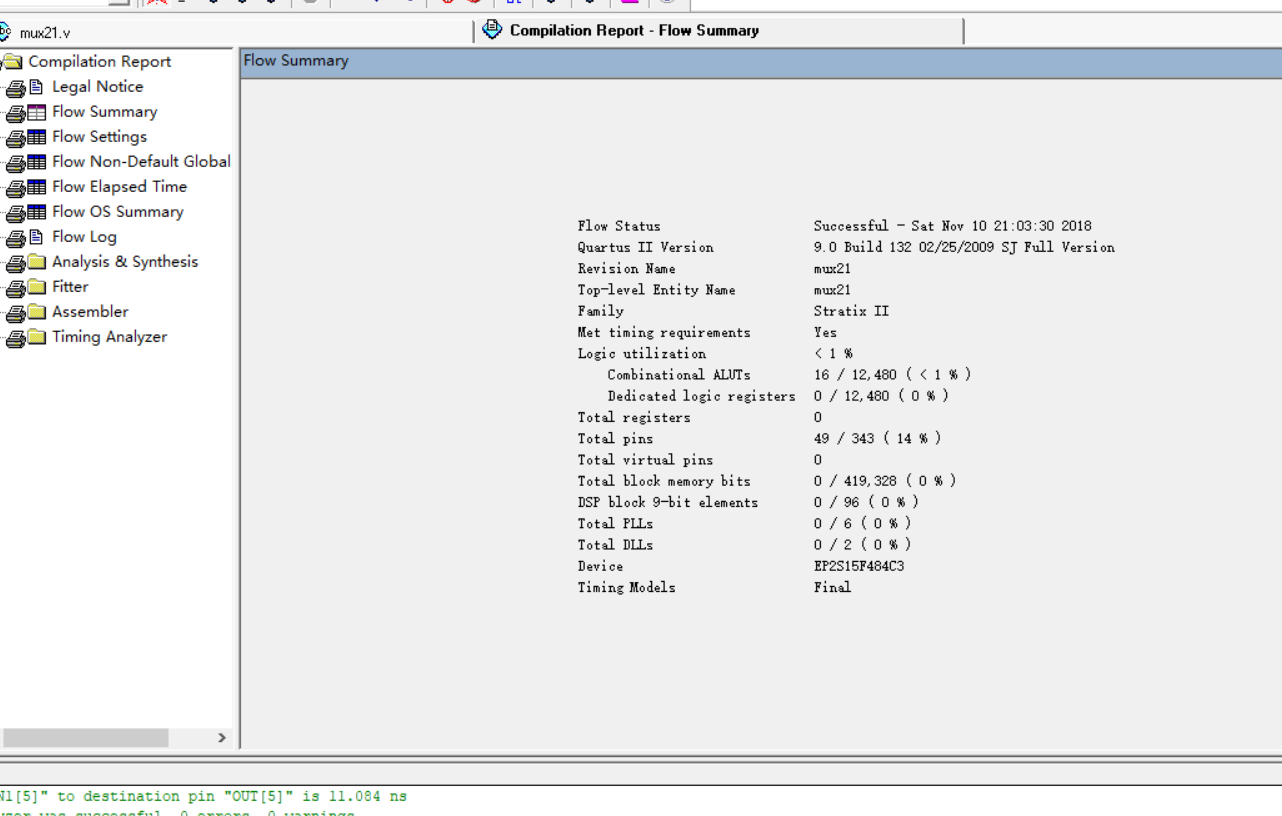Select the Timing Analyzer folder label
Viewport: 1282px width, 816px height.
coord(109,337)
